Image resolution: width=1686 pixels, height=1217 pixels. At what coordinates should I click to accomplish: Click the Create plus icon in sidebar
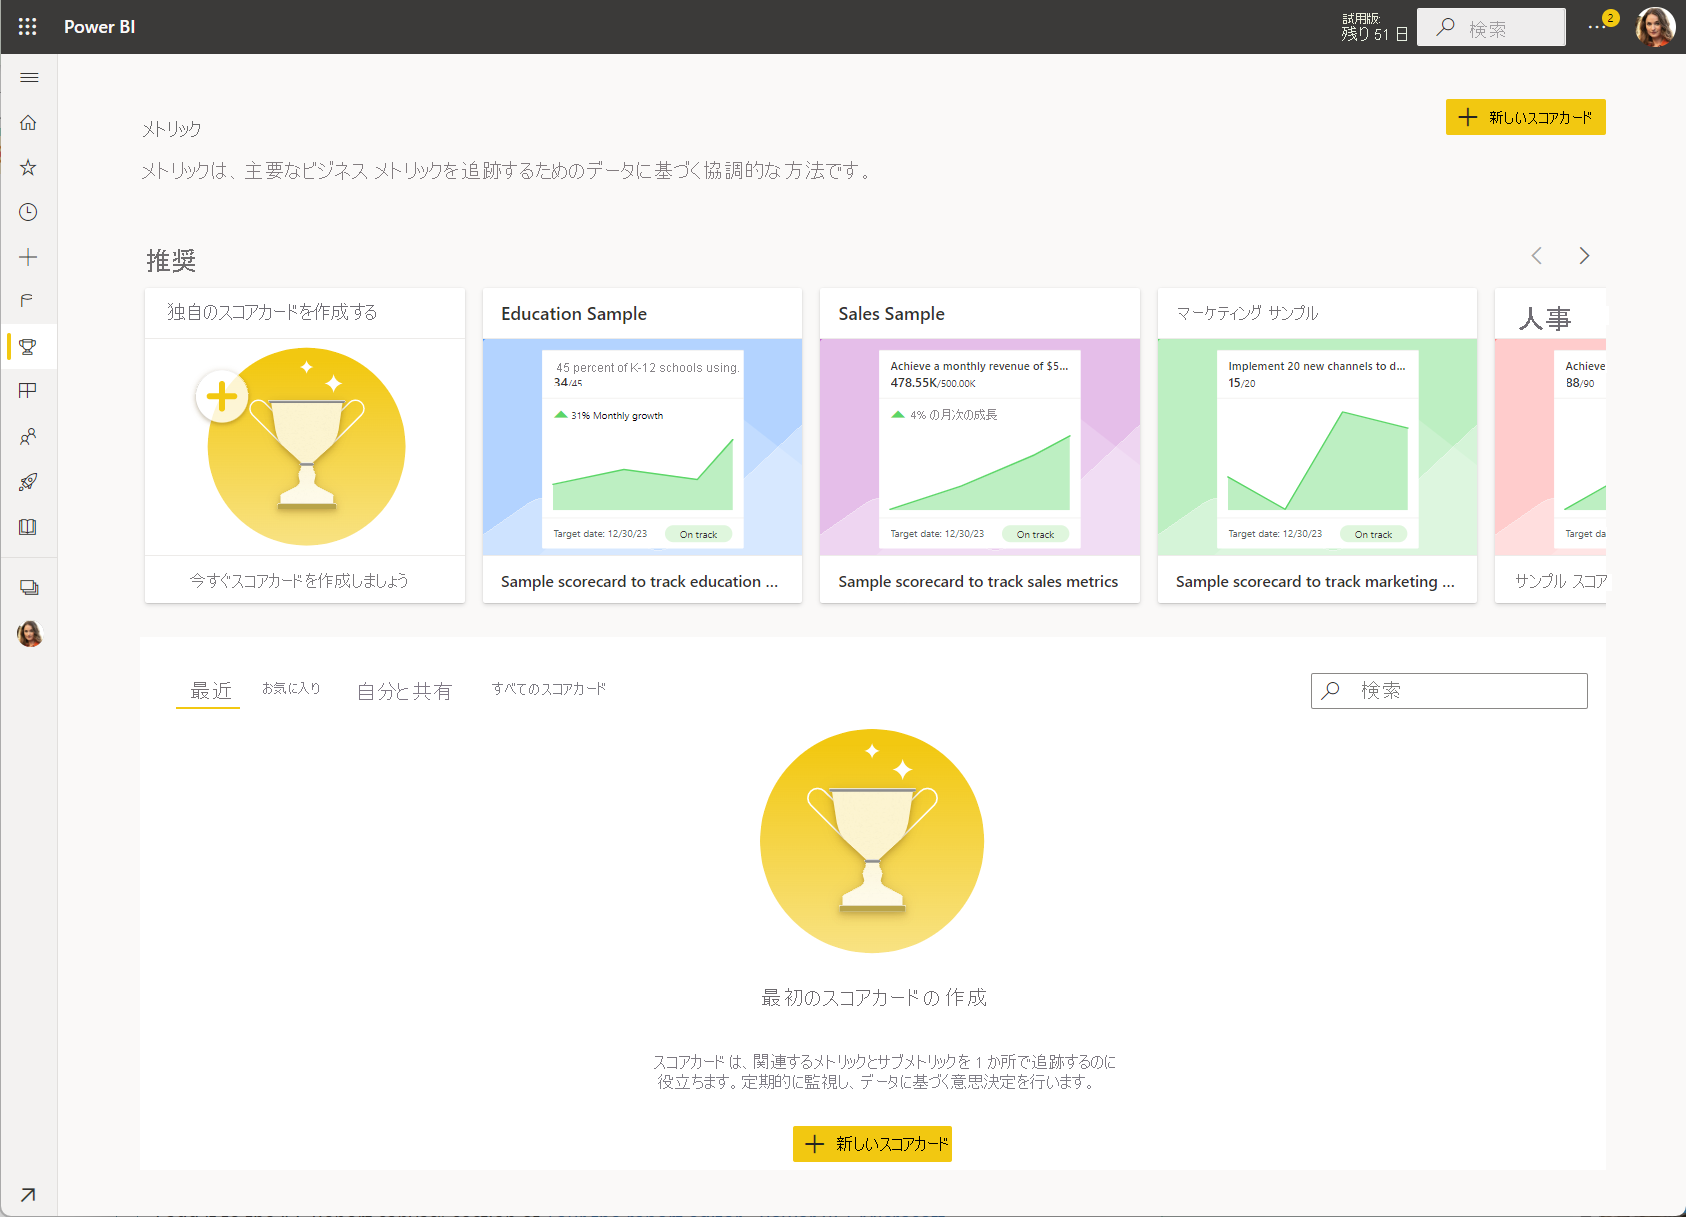(x=28, y=257)
